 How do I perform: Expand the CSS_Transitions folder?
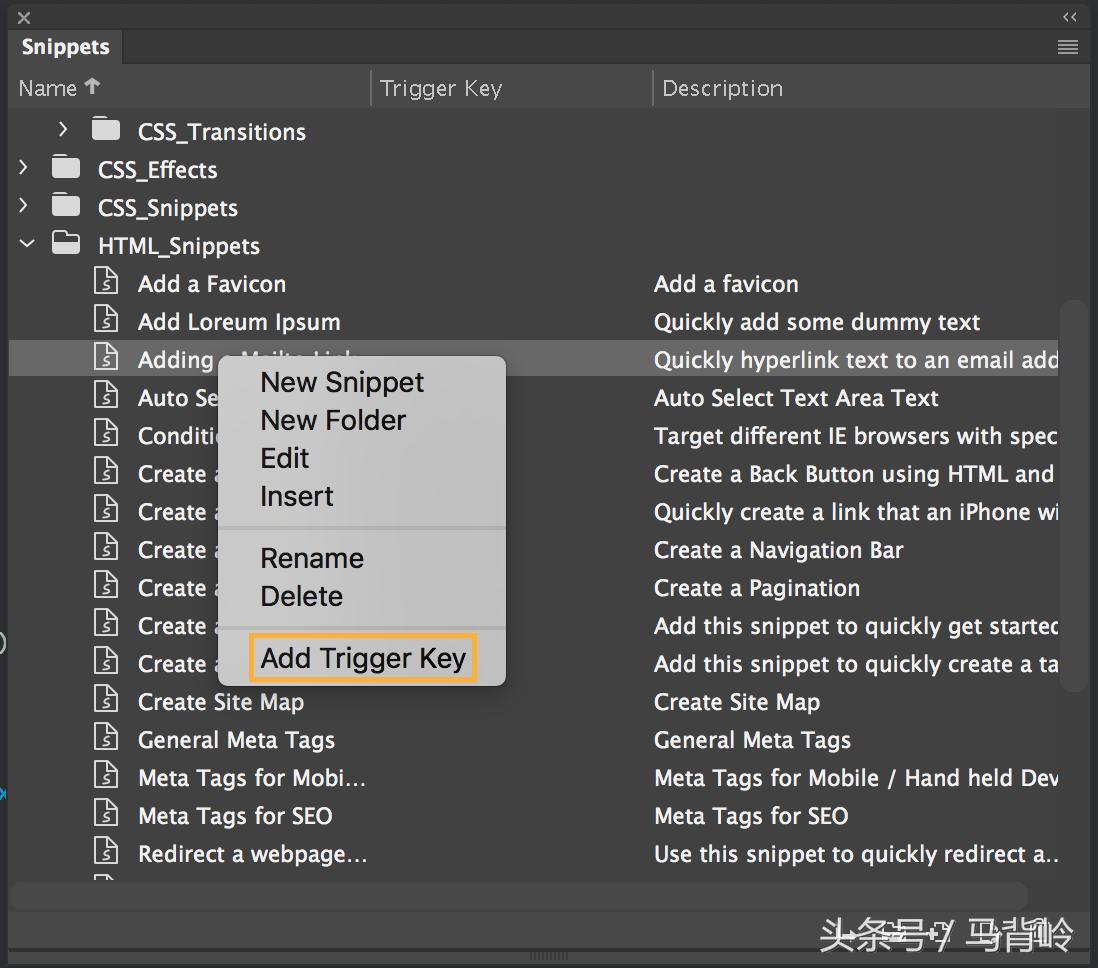(x=63, y=129)
